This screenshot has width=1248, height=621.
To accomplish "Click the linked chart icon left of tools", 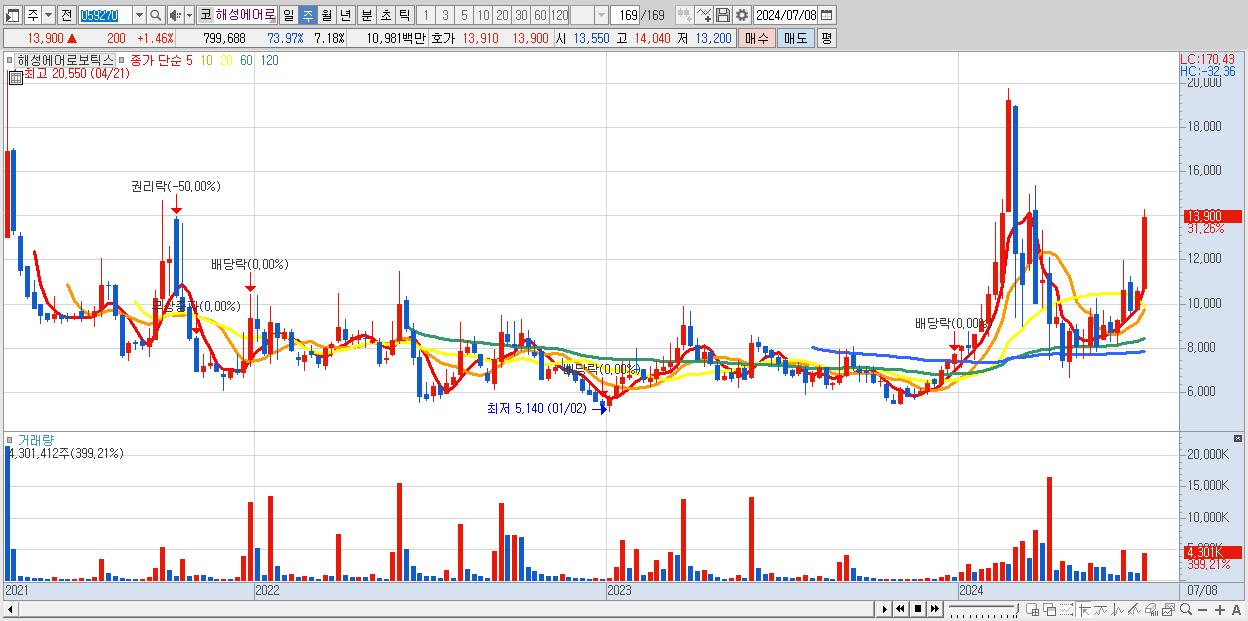I will 685,15.
